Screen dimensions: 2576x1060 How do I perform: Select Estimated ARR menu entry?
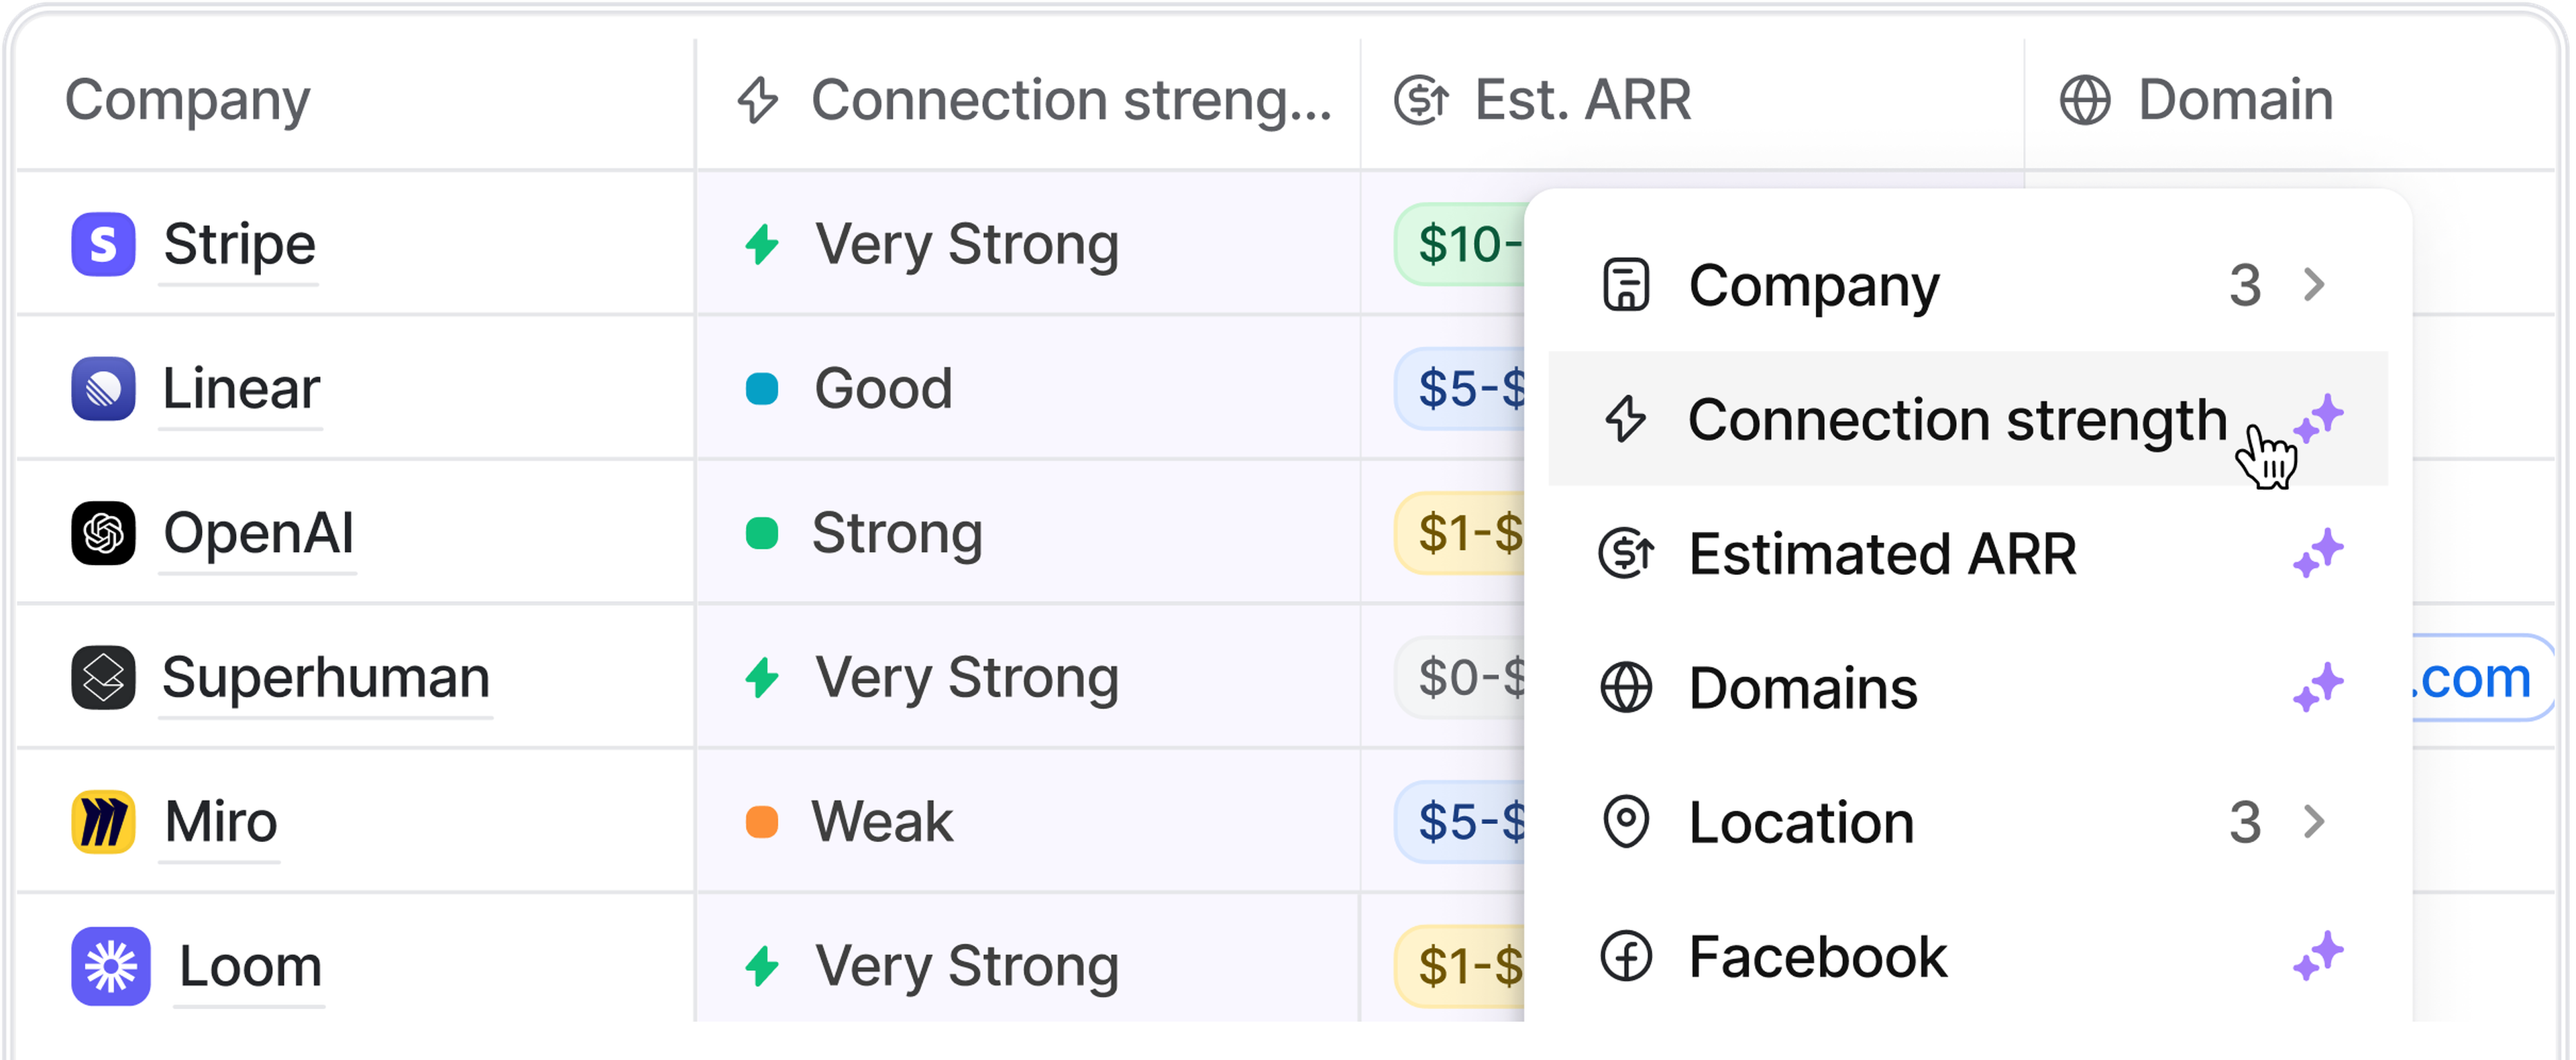point(1882,554)
